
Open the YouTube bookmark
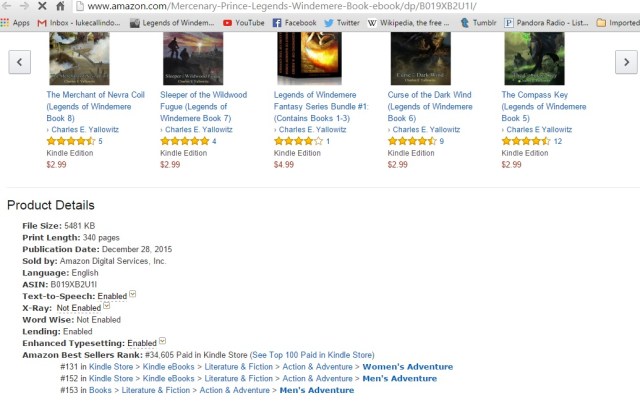tap(244, 23)
